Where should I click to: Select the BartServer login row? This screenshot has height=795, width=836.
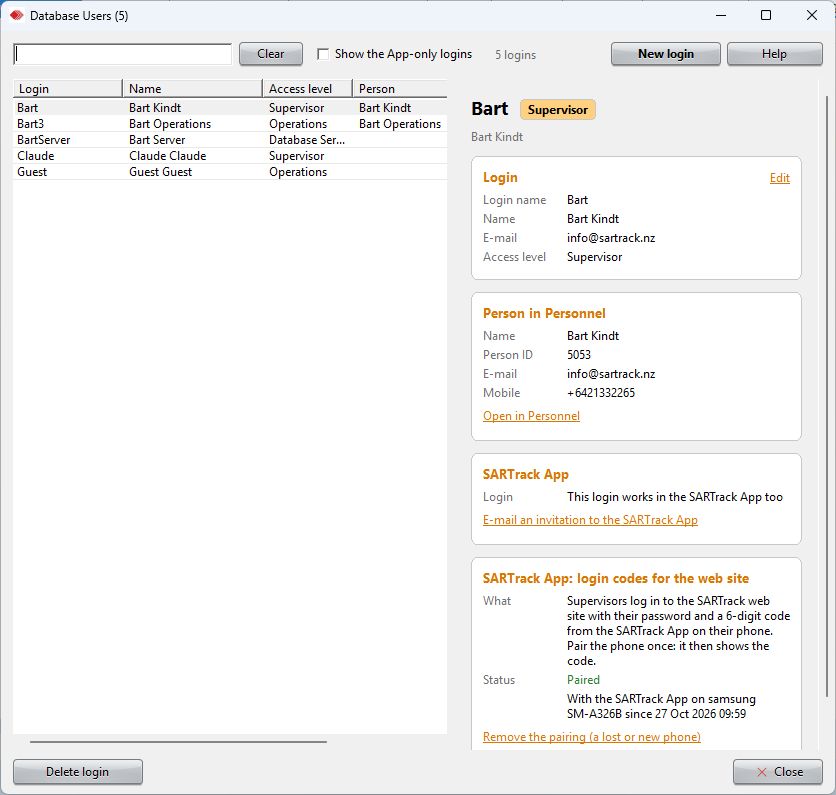pos(230,140)
